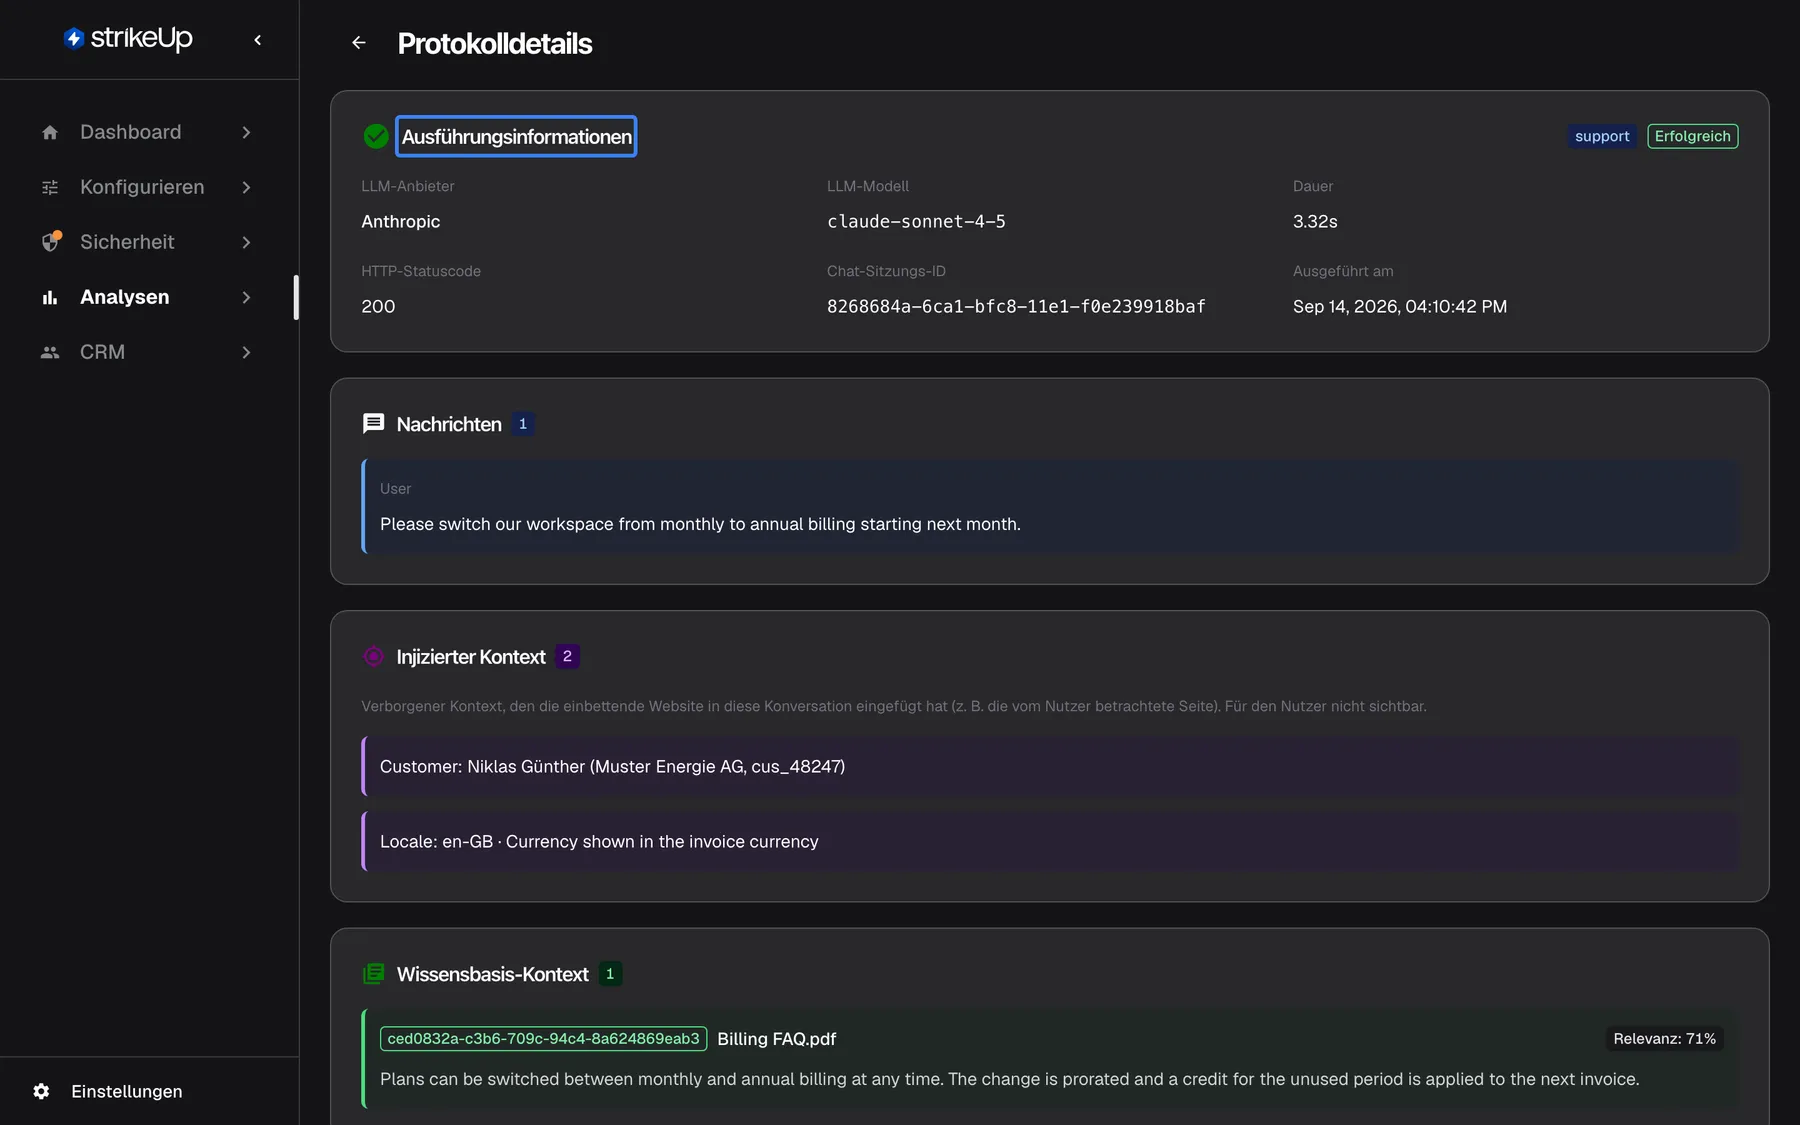Expand the Dashboard menu chevron

[246, 132]
